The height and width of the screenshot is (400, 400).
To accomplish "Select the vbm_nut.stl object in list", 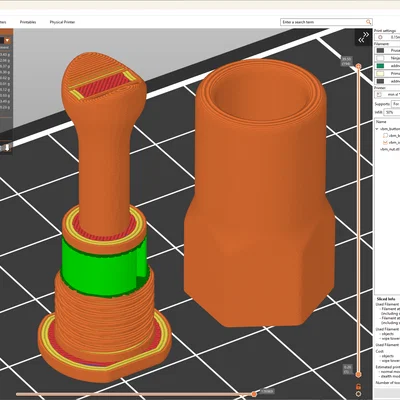I will click(389, 149).
